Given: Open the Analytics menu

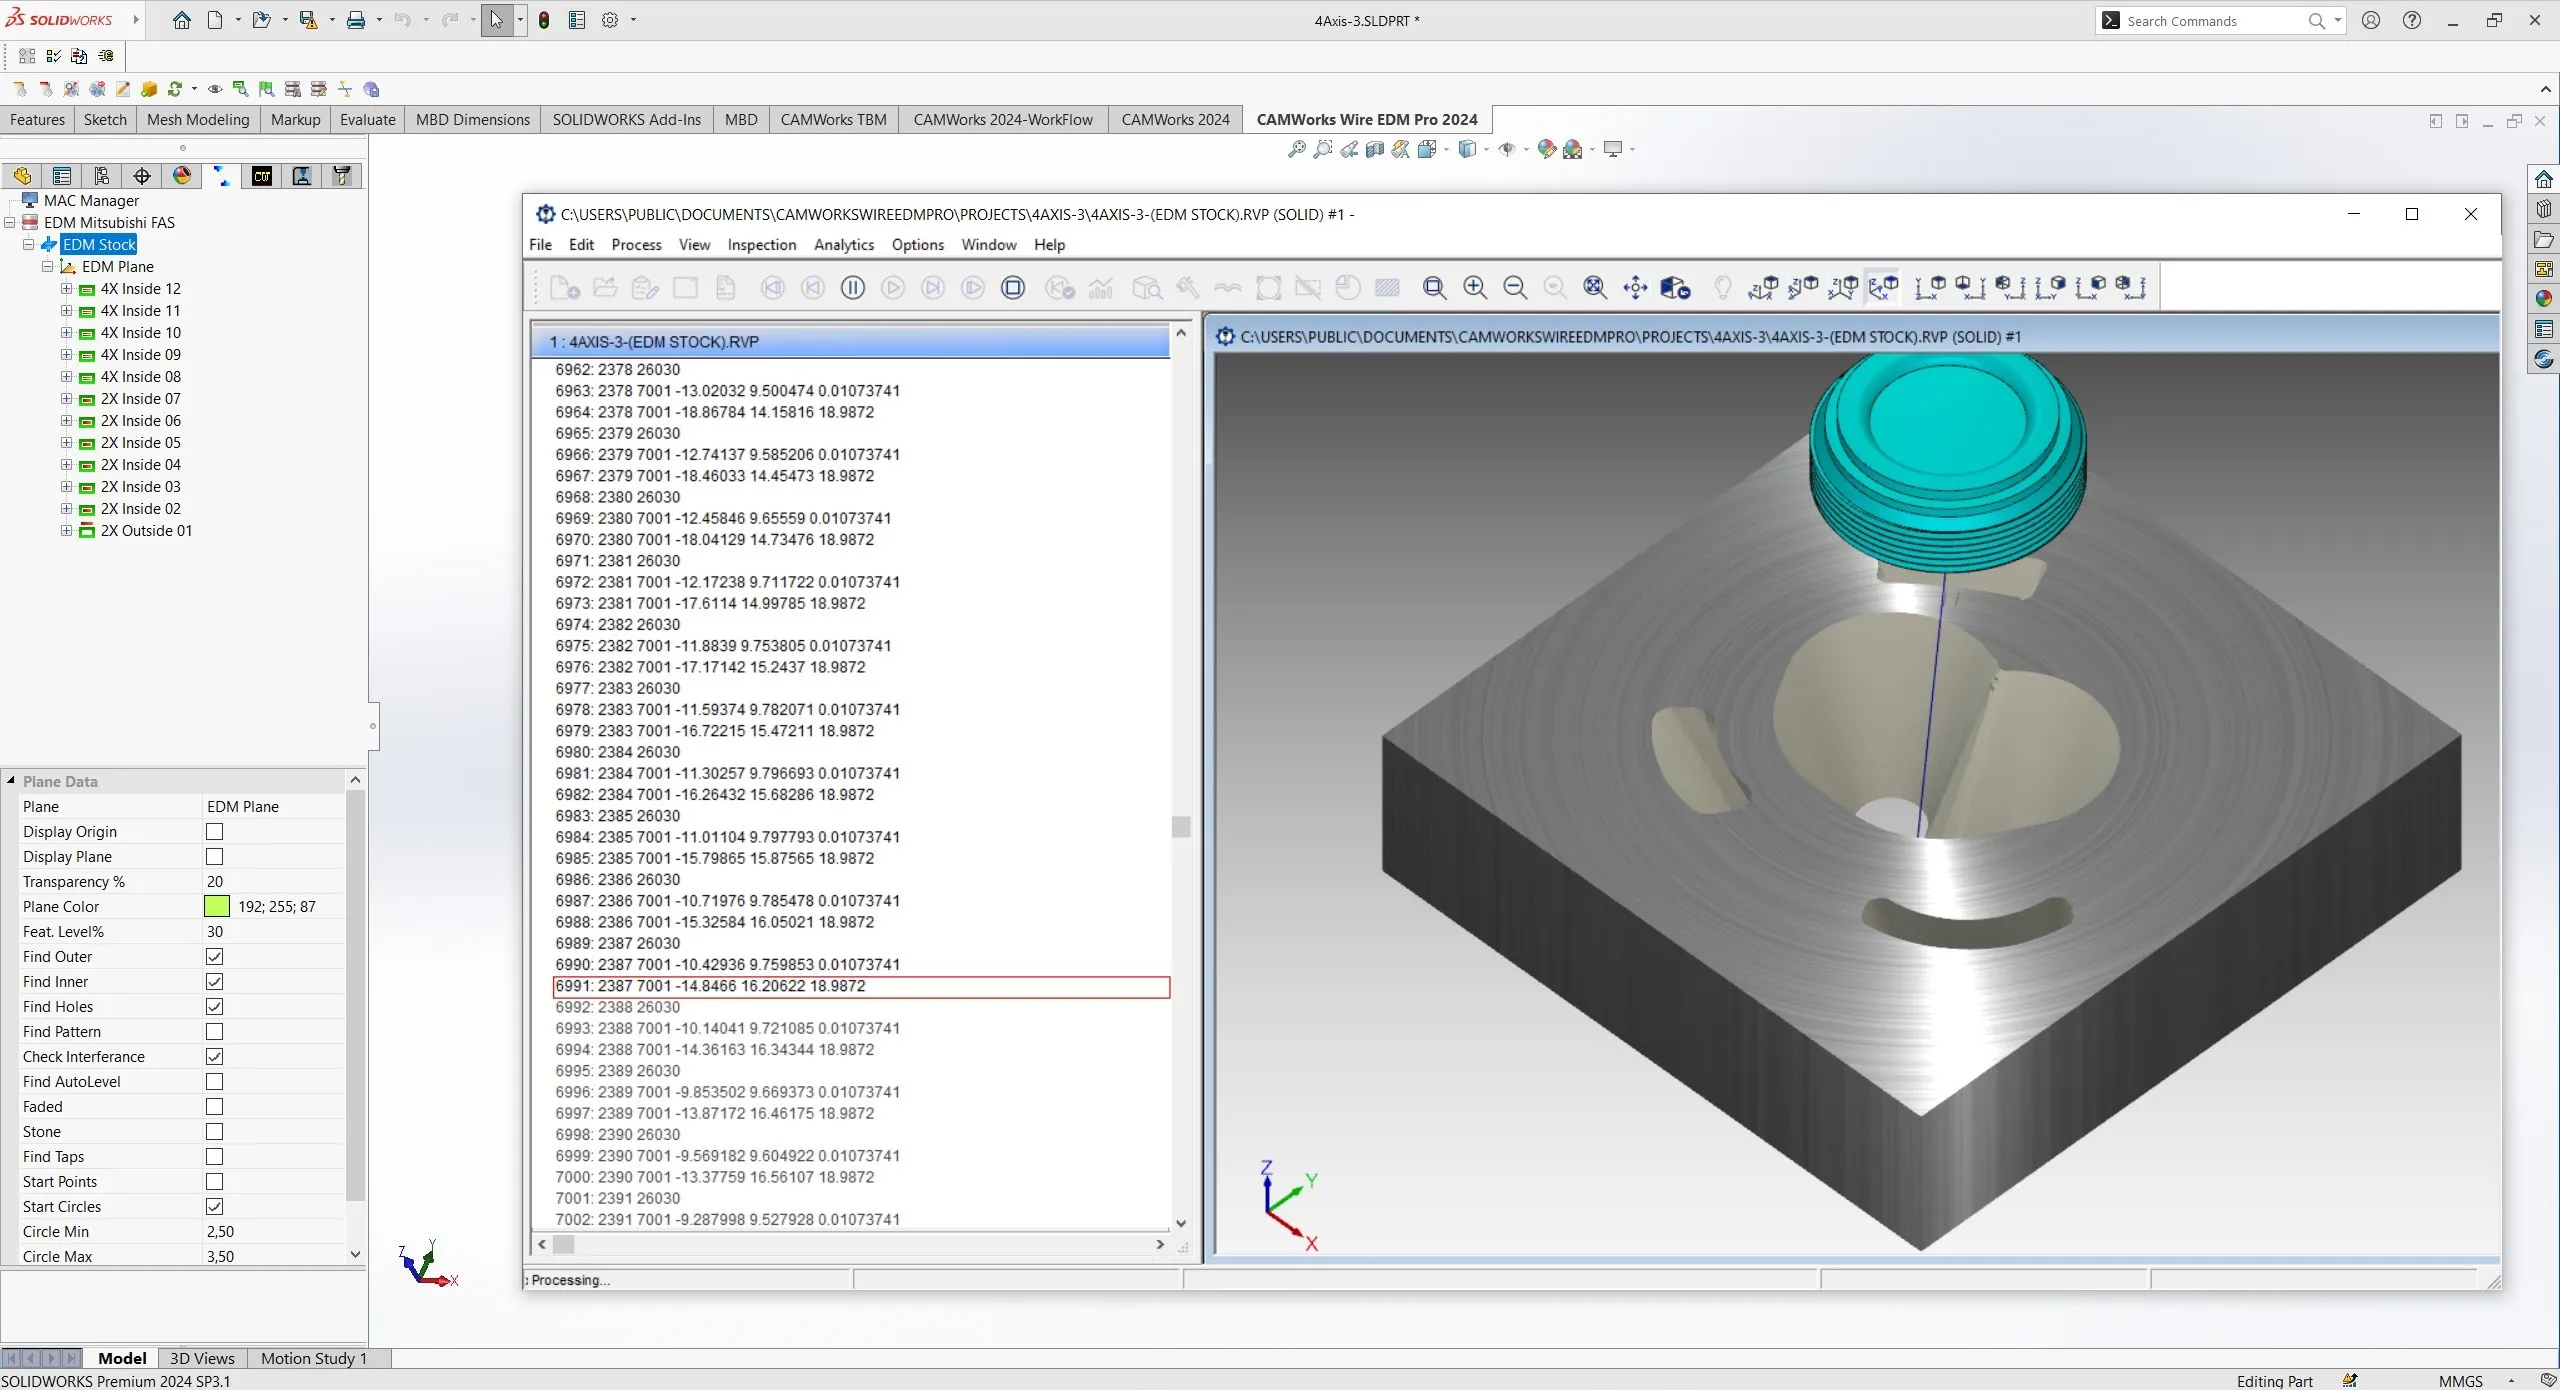Looking at the screenshot, I should click(843, 245).
